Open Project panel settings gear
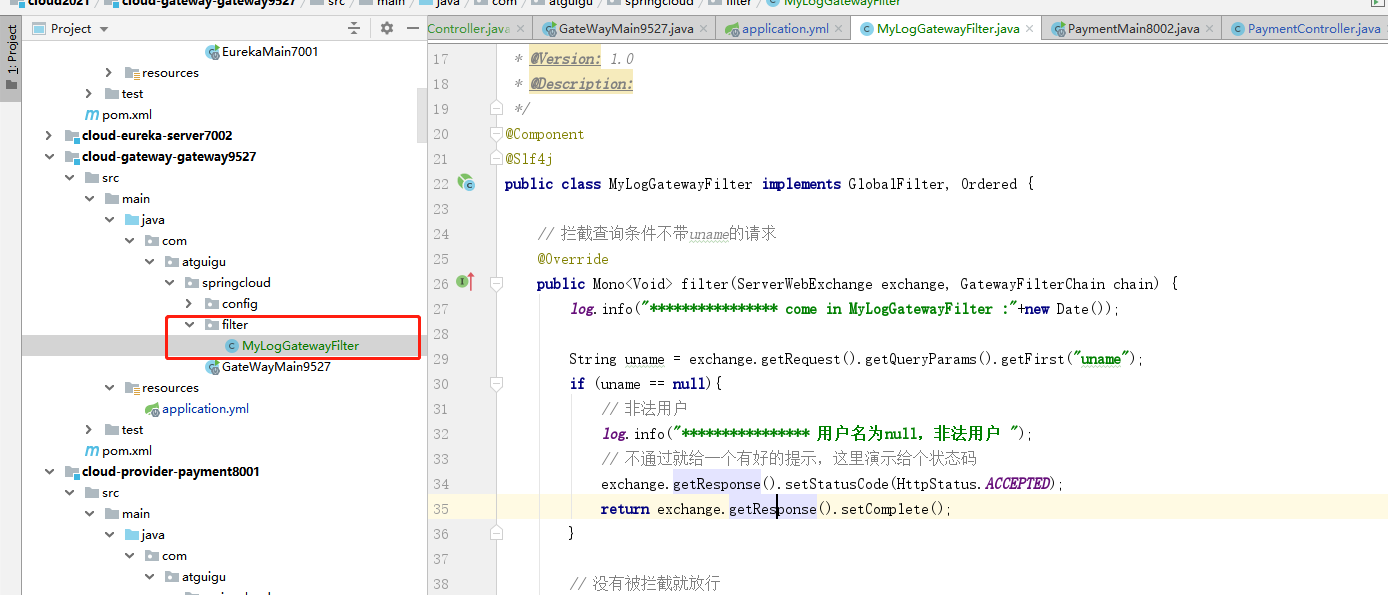This screenshot has height=595, width=1388. pyautogui.click(x=387, y=29)
